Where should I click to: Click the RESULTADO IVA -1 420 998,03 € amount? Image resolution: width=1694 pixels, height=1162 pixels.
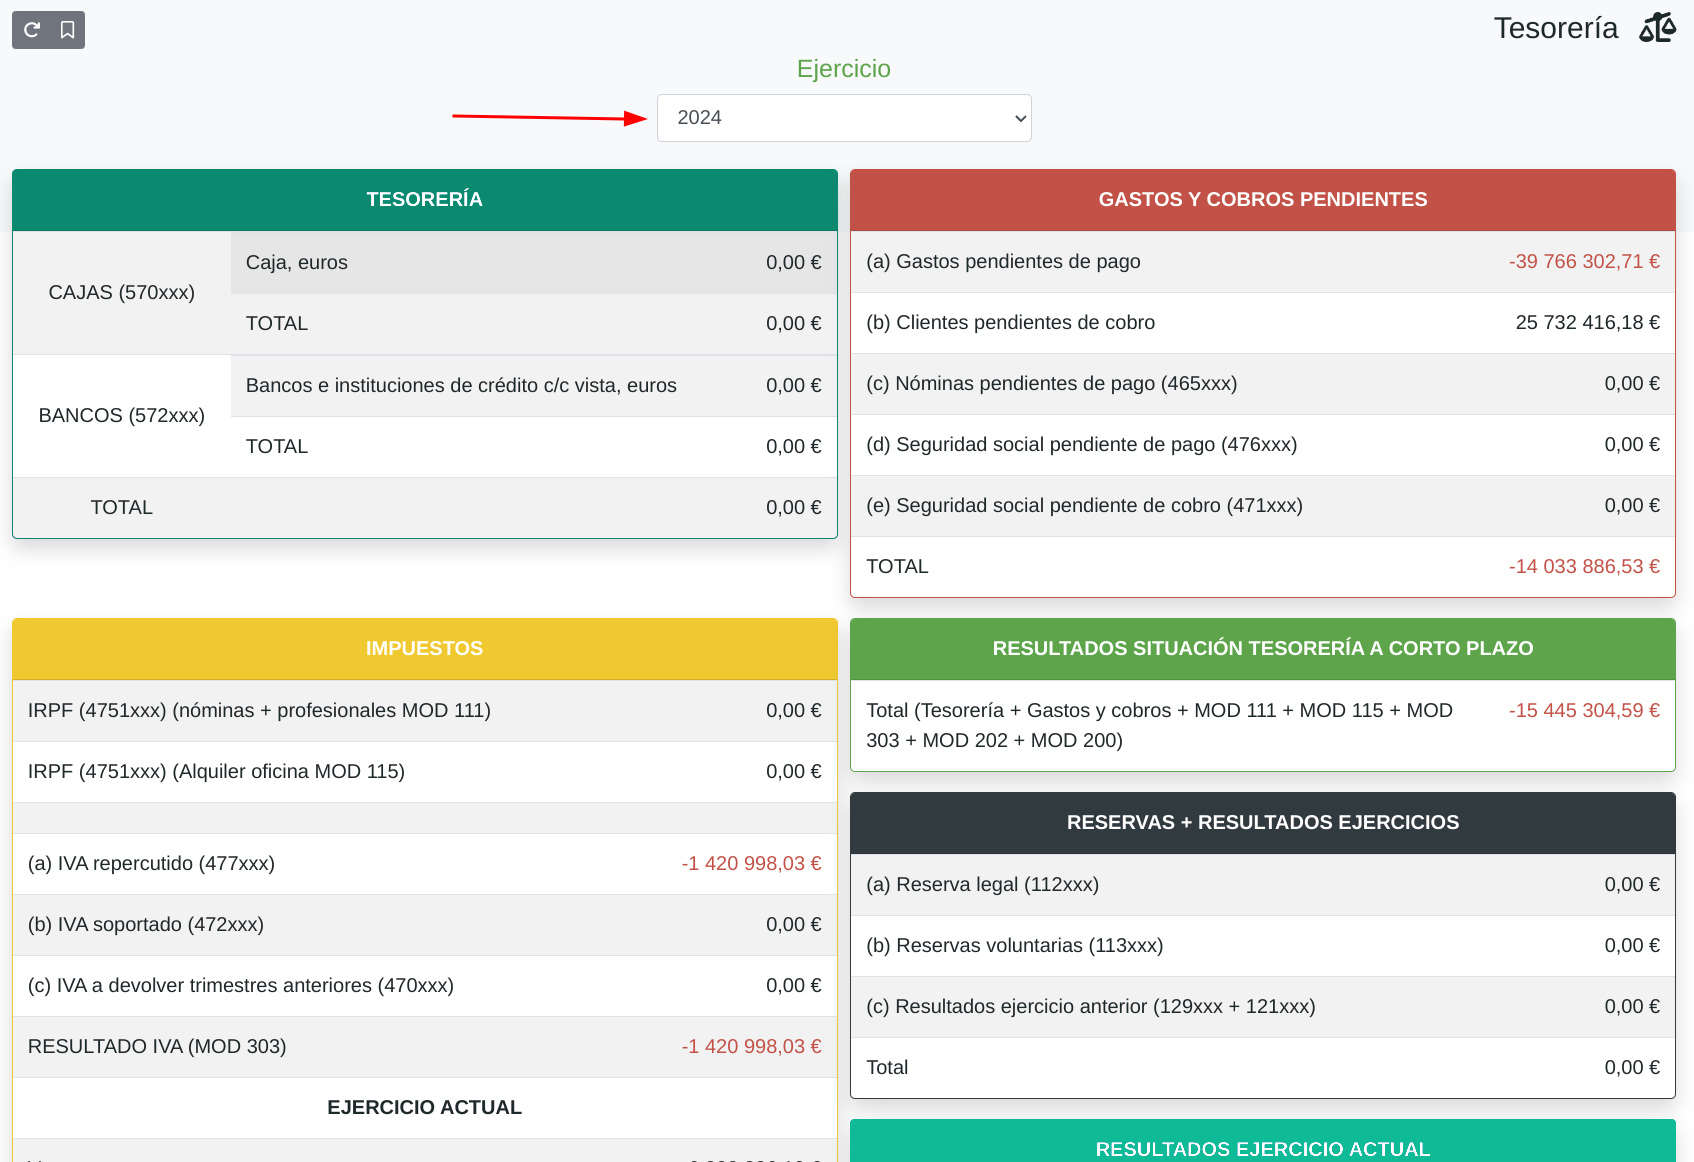pos(751,1047)
